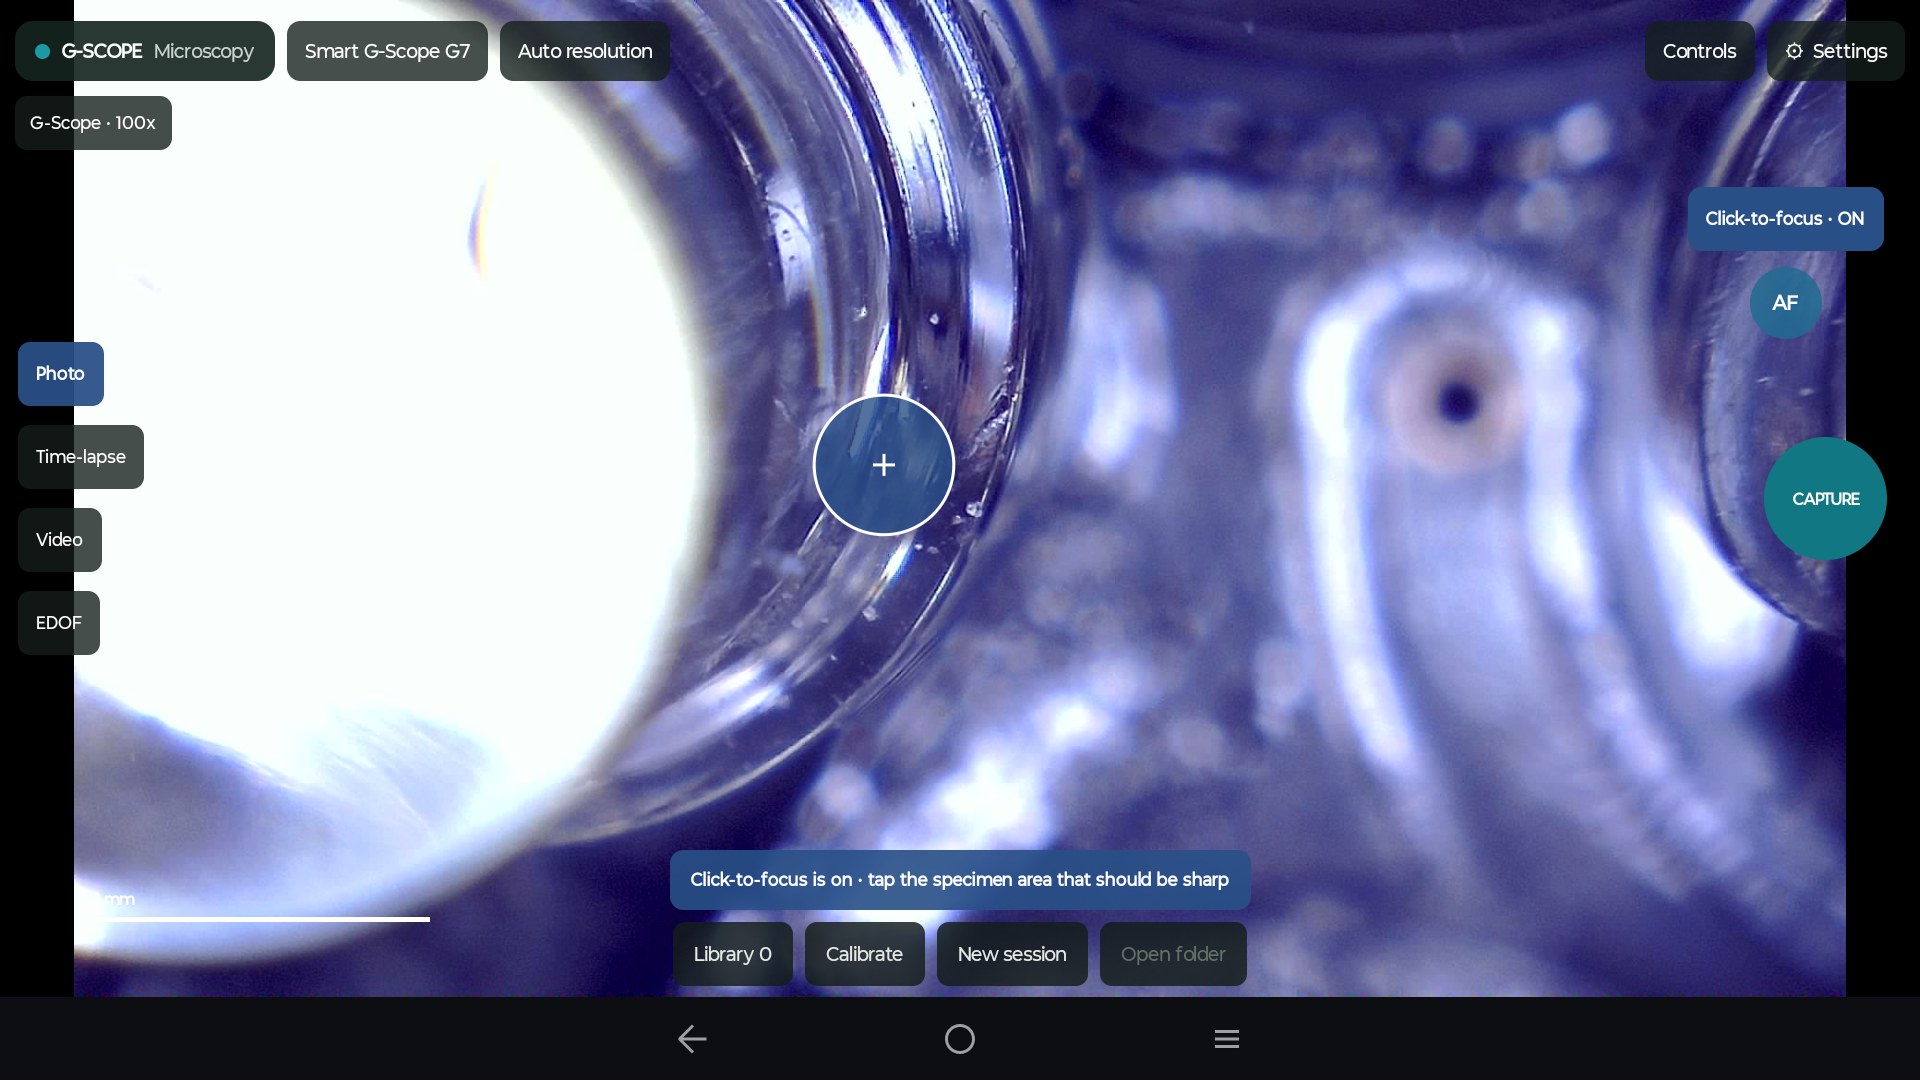Click the focus crosshair reticle

(x=884, y=465)
